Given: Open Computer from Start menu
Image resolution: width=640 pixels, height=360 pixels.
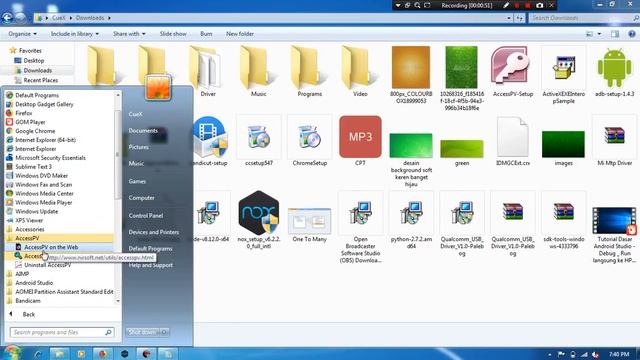Looking at the screenshot, I should (141, 198).
